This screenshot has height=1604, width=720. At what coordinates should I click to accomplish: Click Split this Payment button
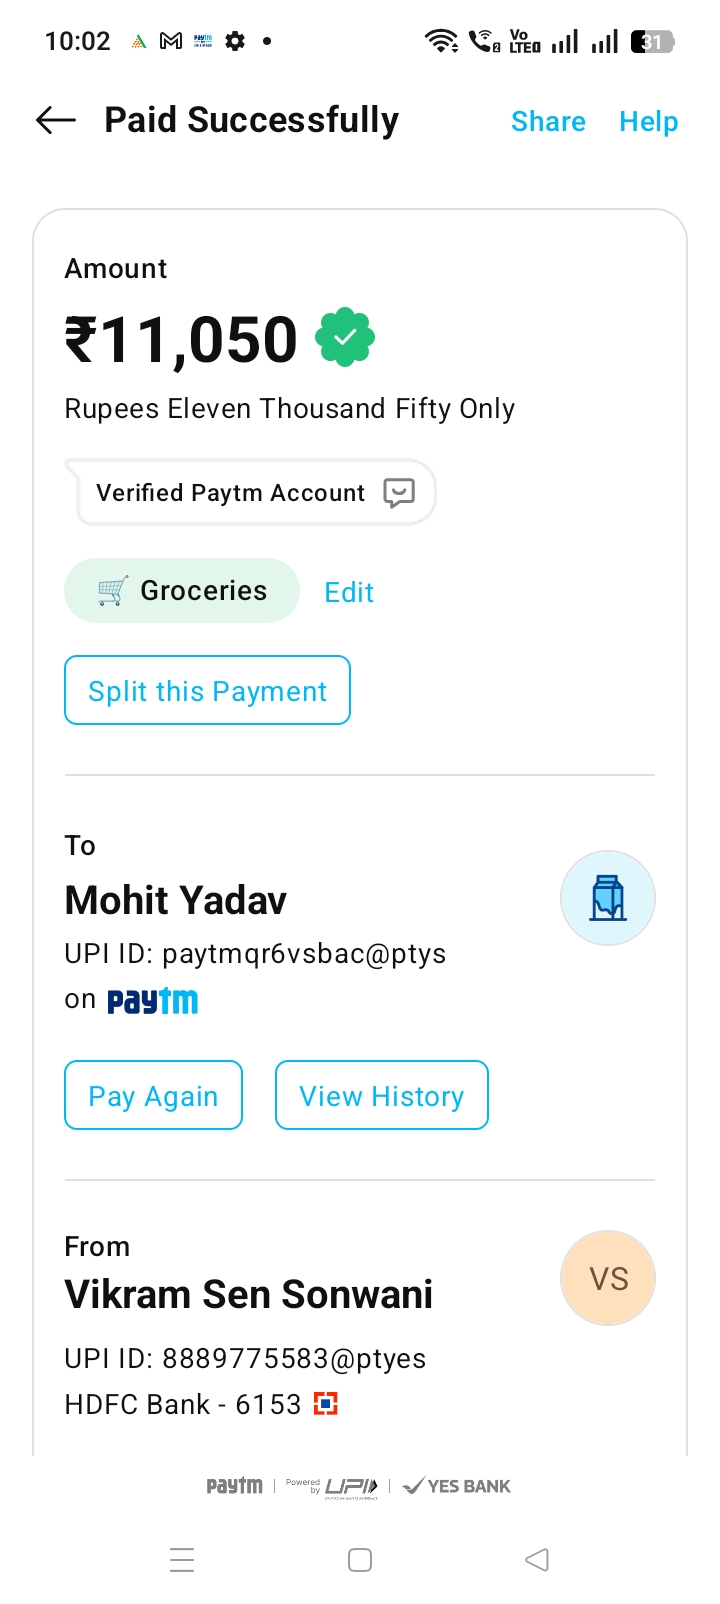point(207,690)
